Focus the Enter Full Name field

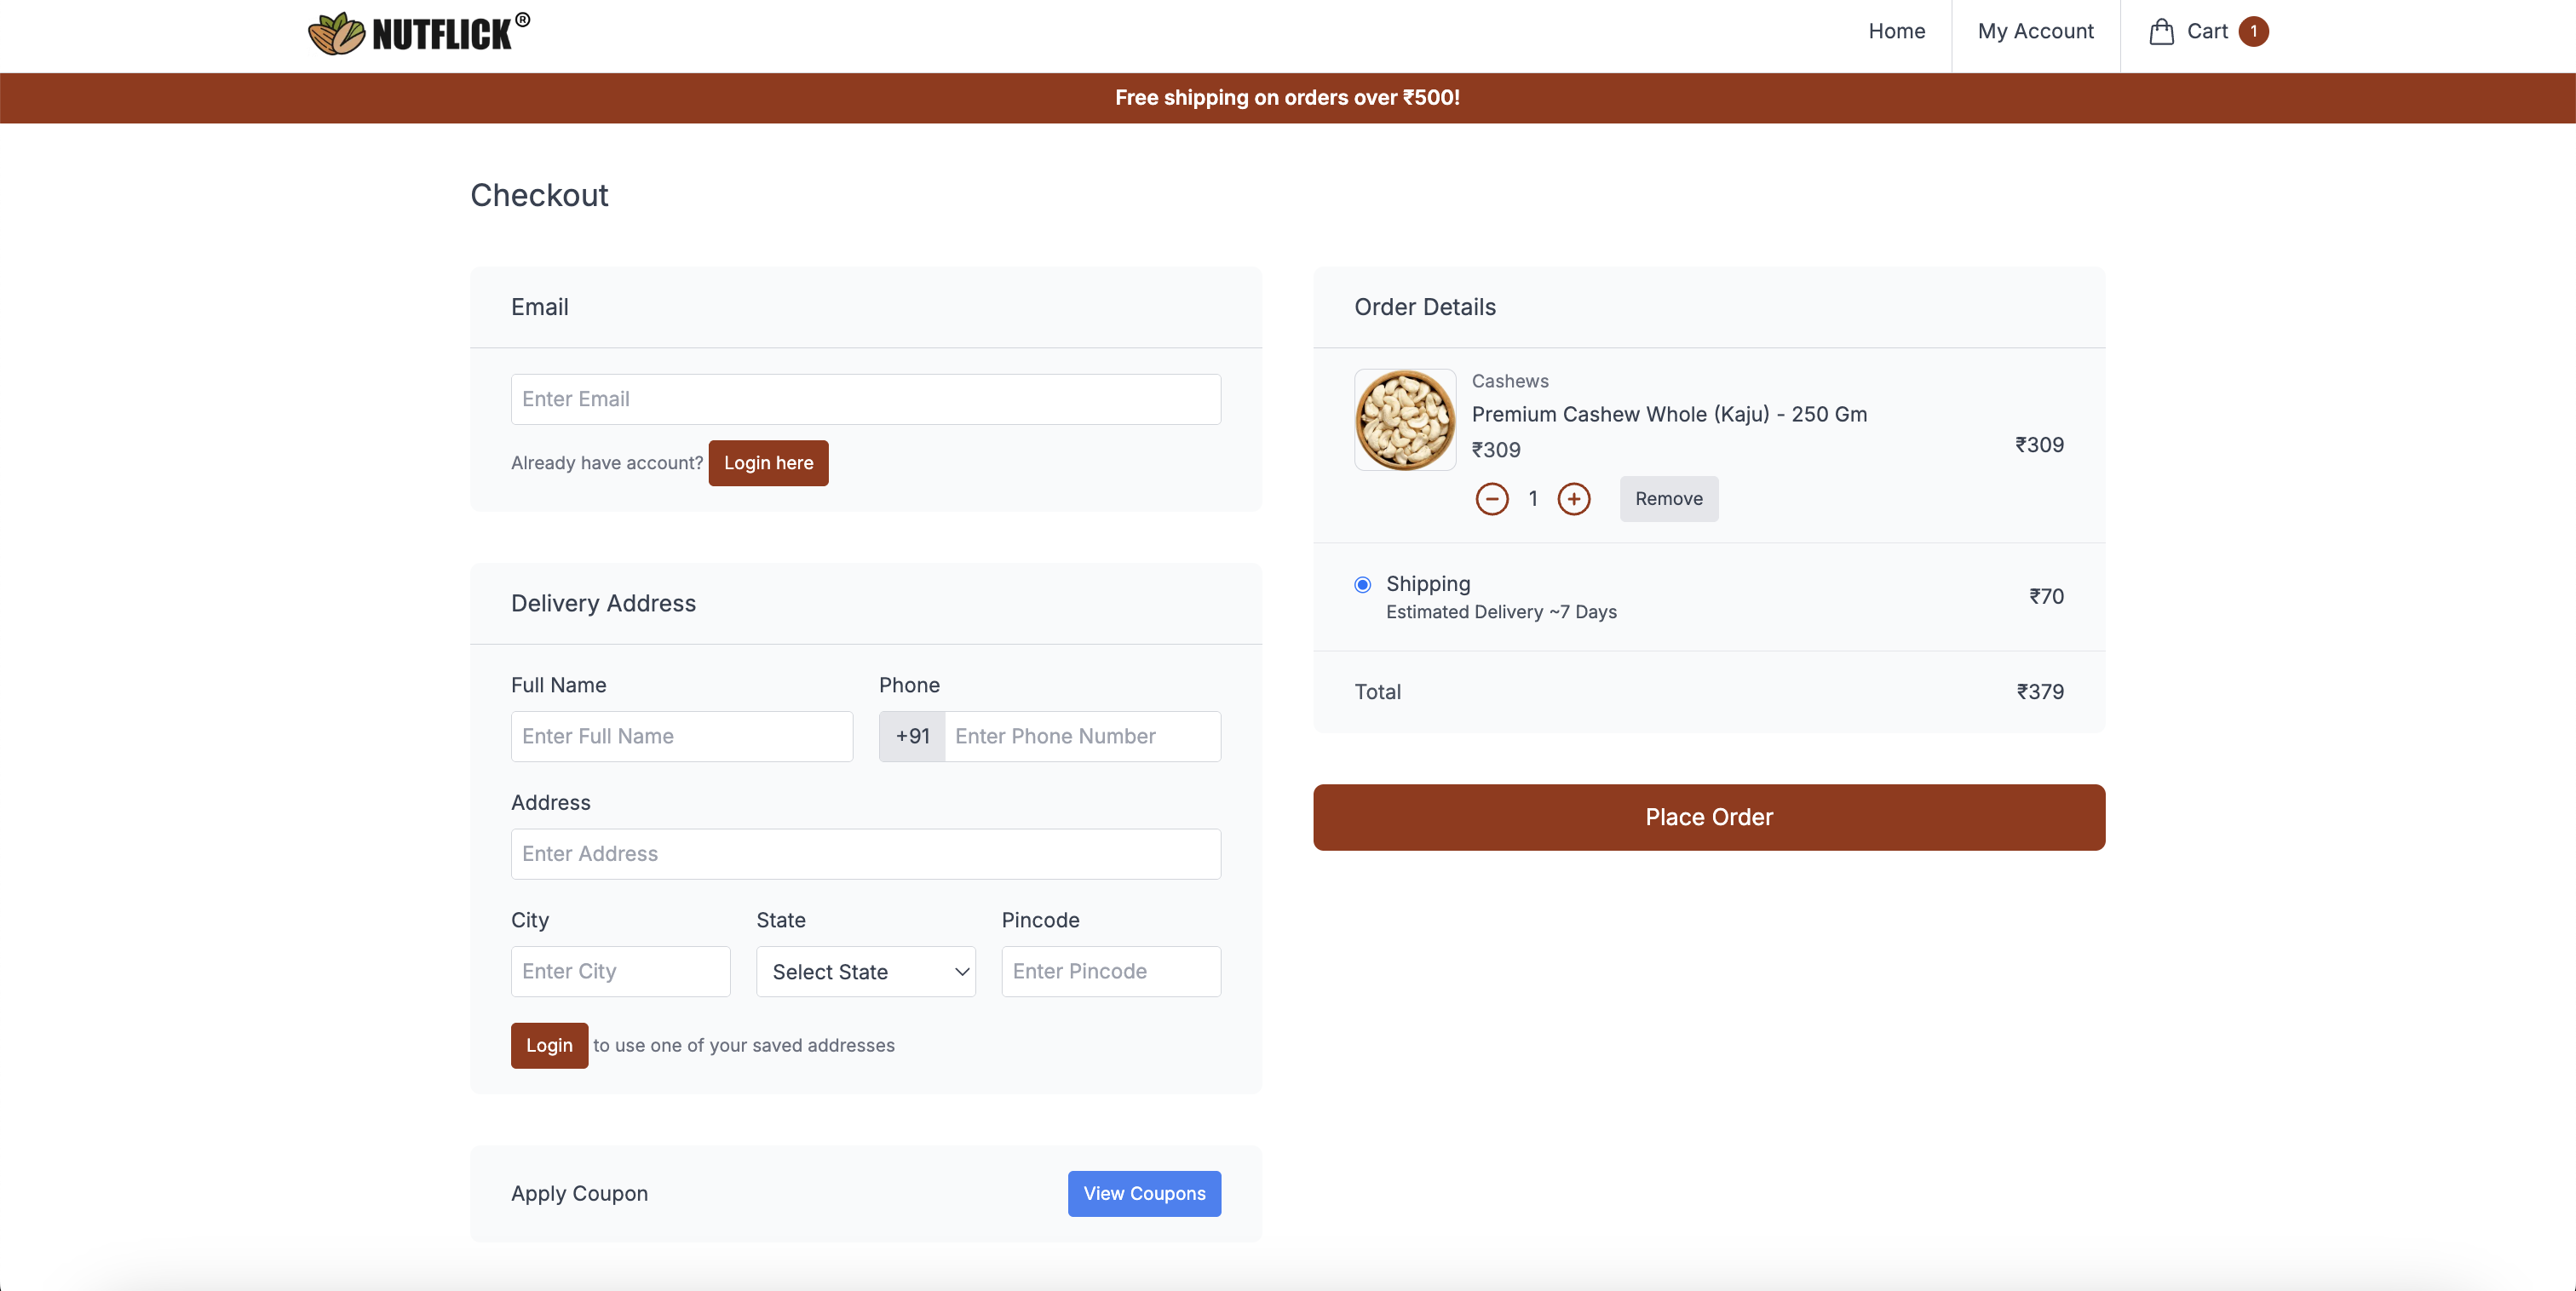coord(681,736)
